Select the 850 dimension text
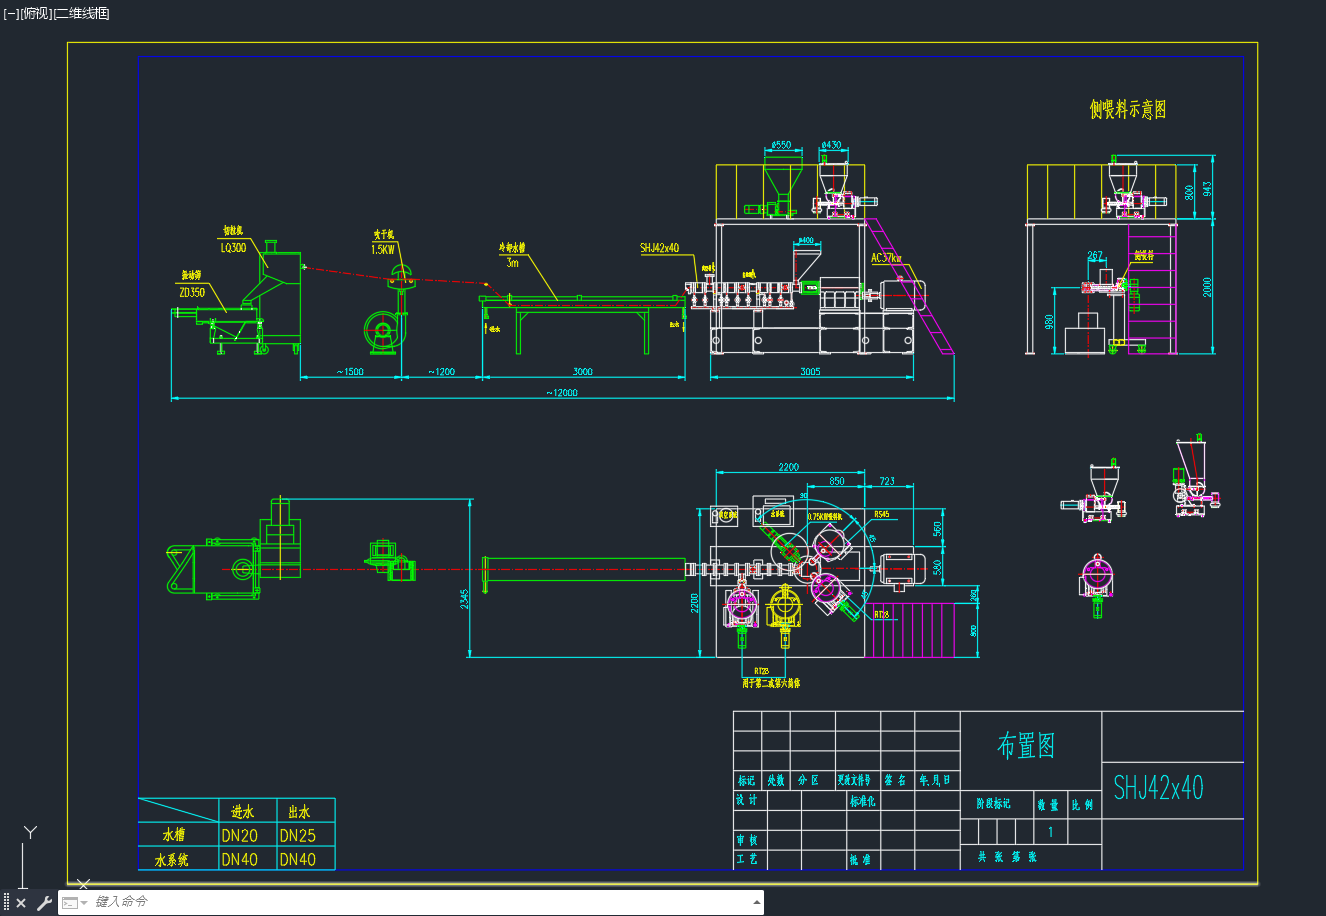The width and height of the screenshot is (1326, 916). pyautogui.click(x=837, y=481)
